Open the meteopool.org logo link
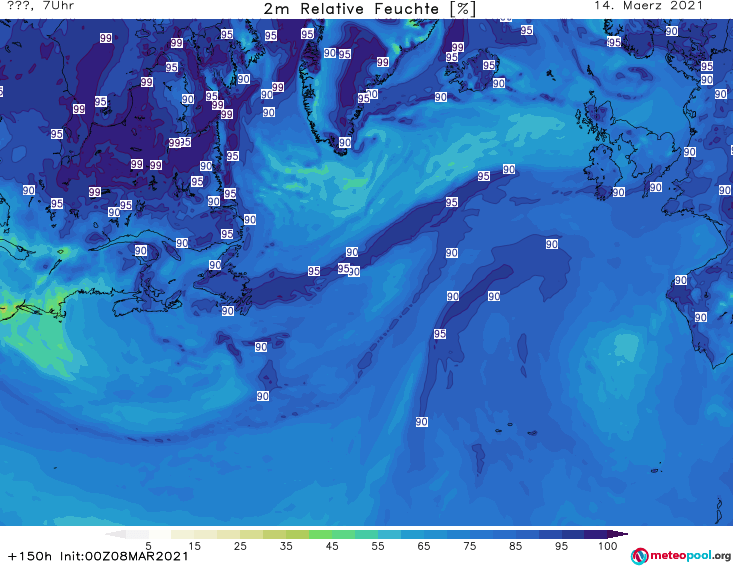Image resolution: width=733 pixels, height=566 pixels. click(x=681, y=556)
